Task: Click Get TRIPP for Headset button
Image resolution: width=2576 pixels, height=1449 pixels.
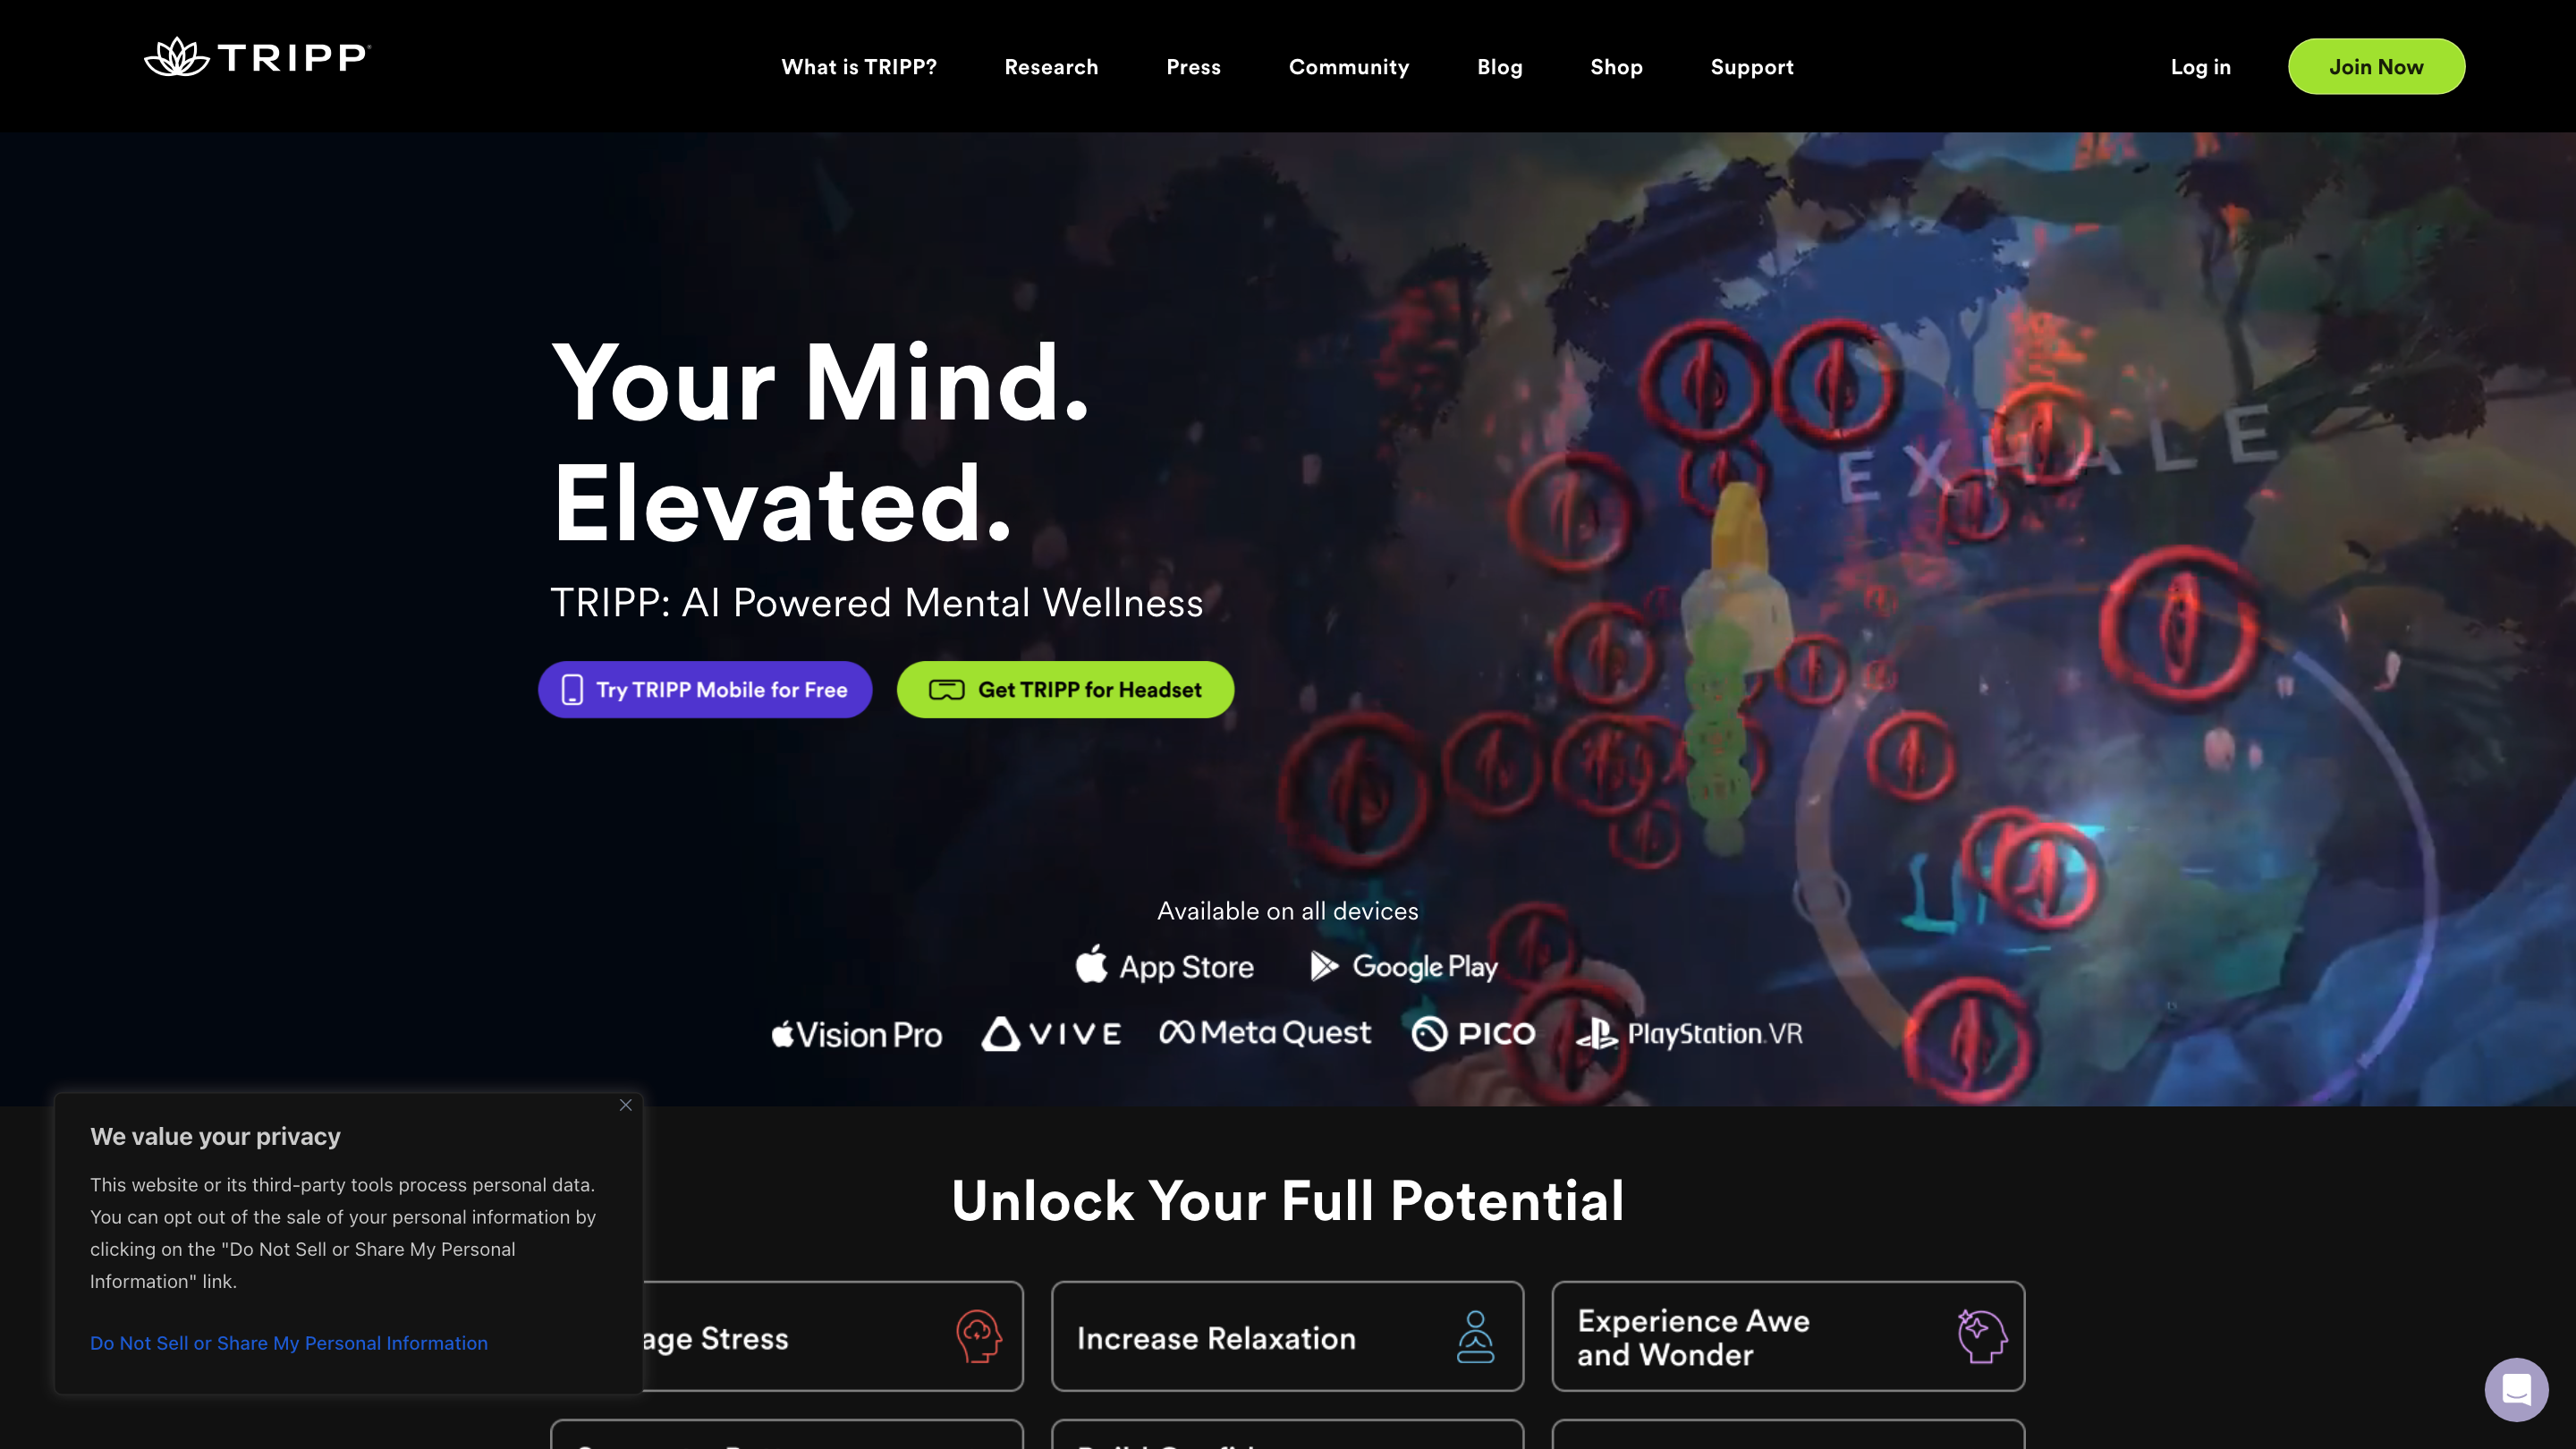Action: 1065,689
